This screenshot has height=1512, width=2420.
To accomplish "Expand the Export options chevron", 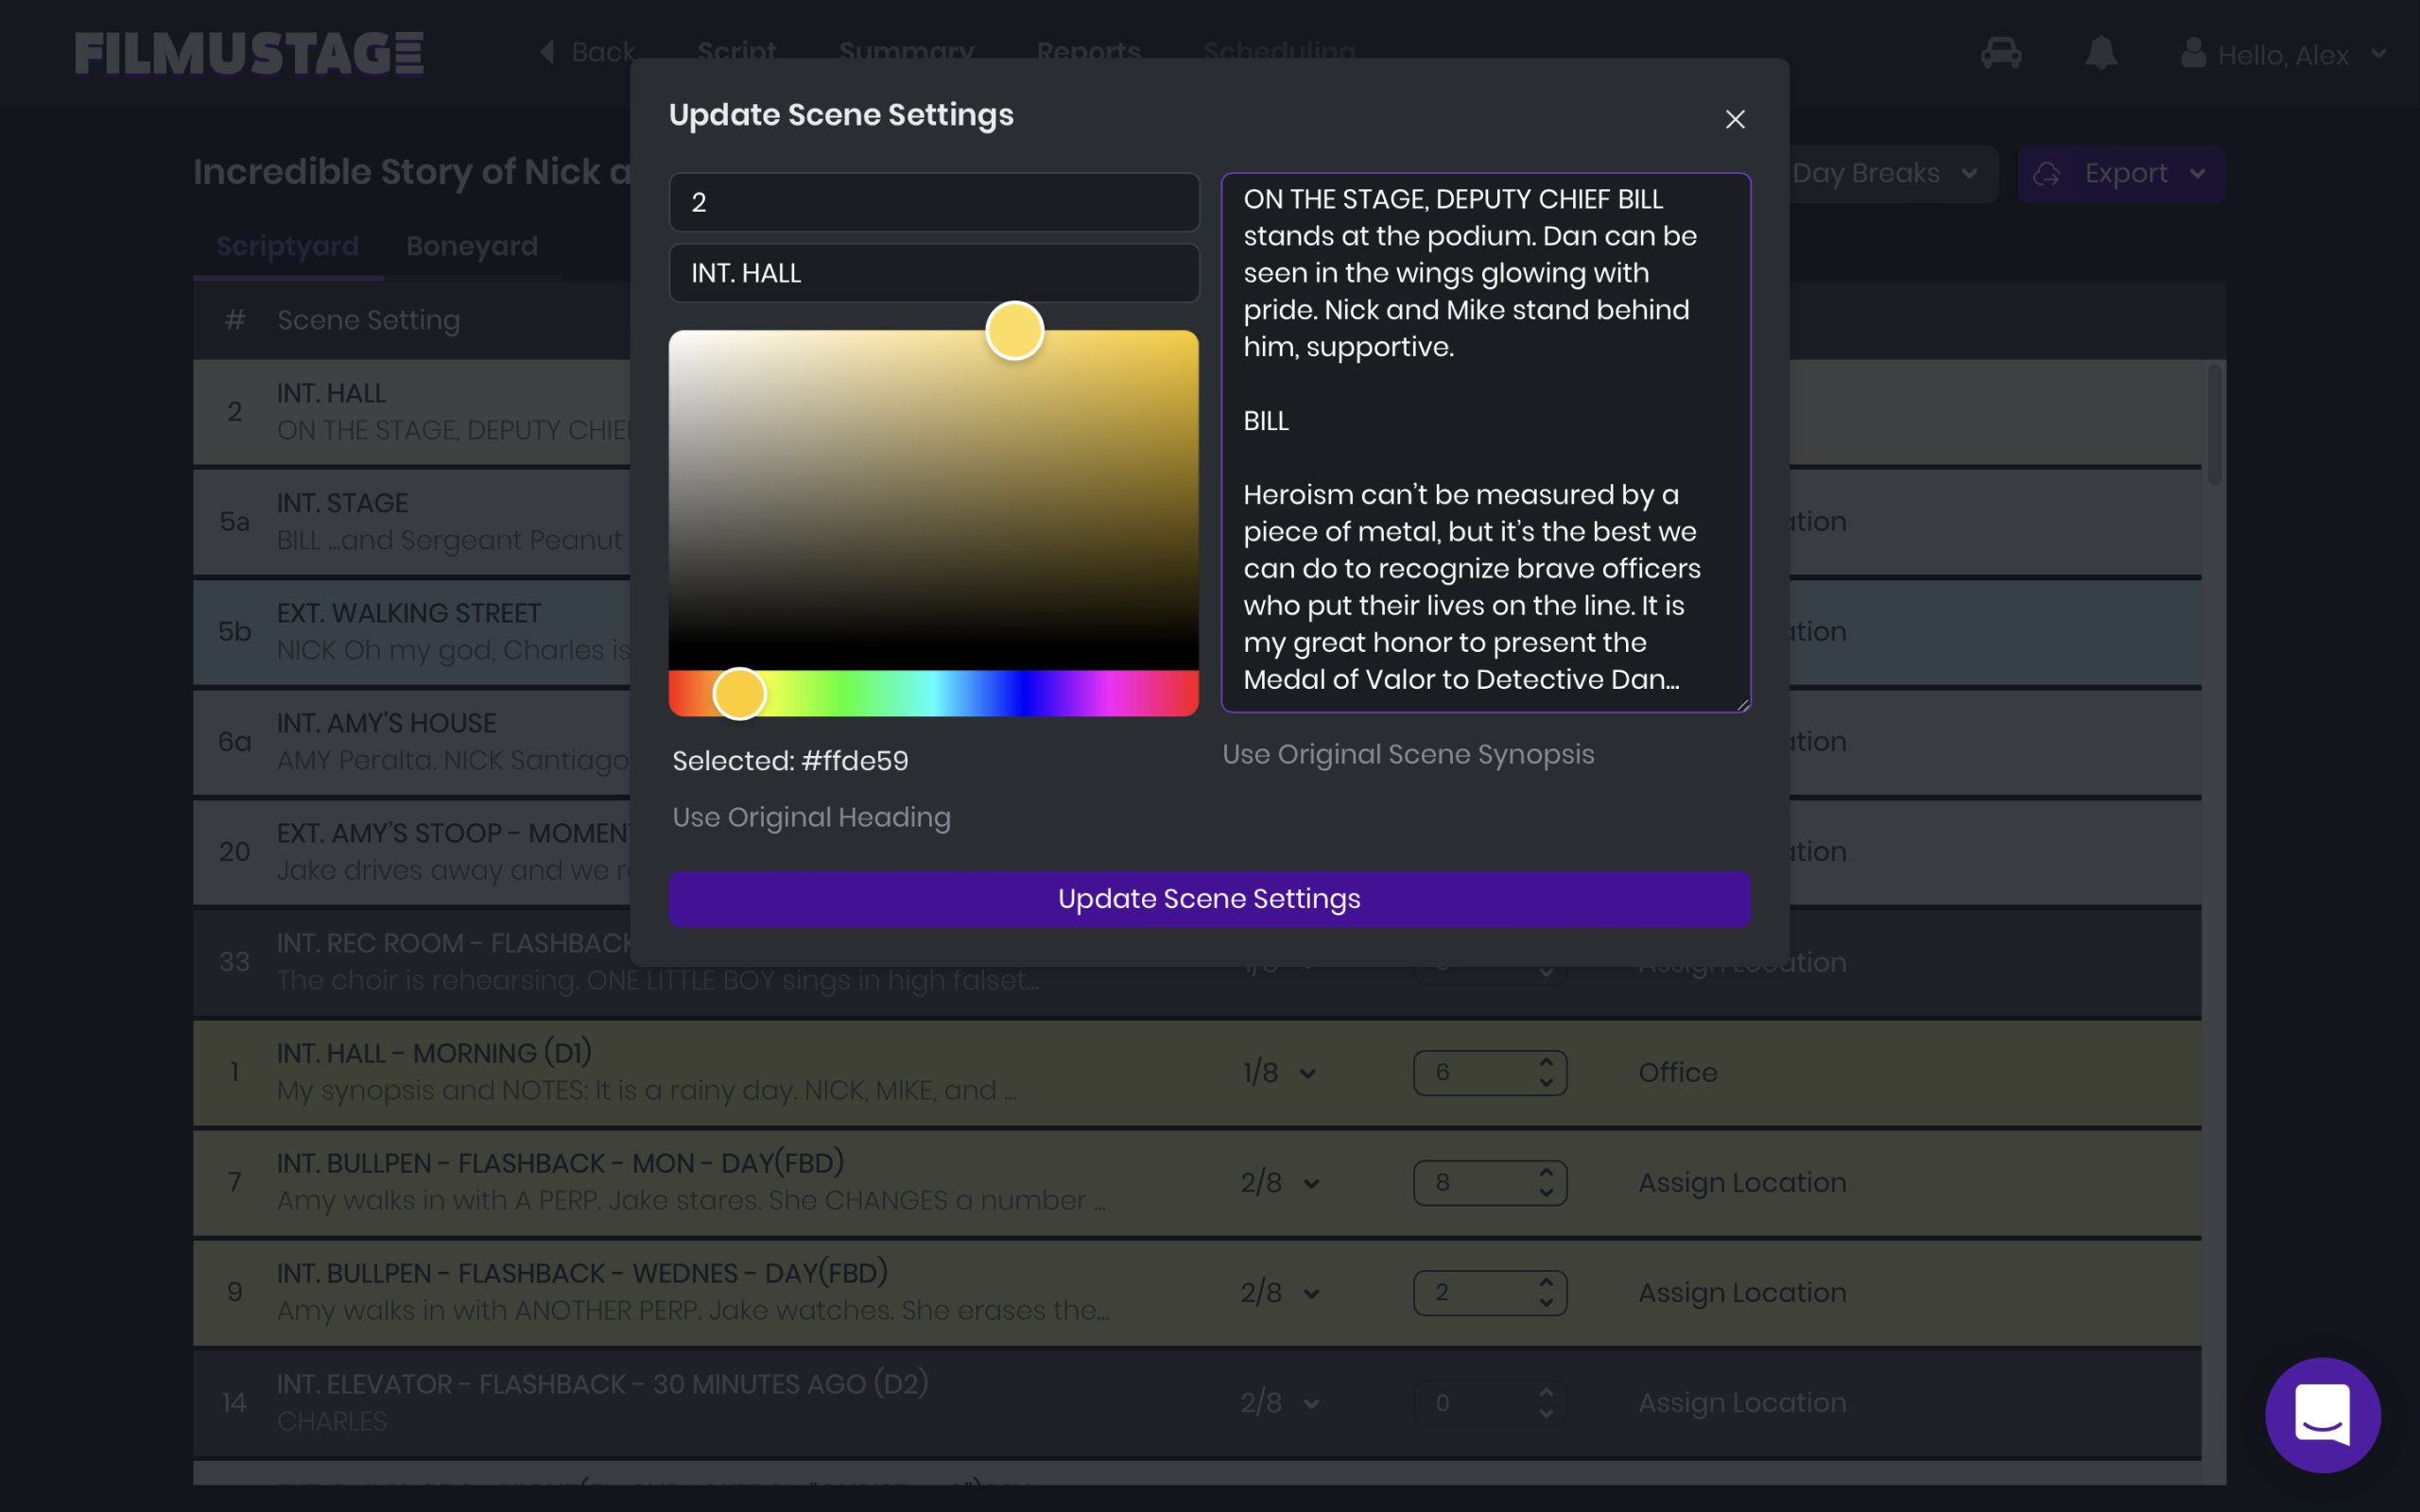I will 2198,173.
